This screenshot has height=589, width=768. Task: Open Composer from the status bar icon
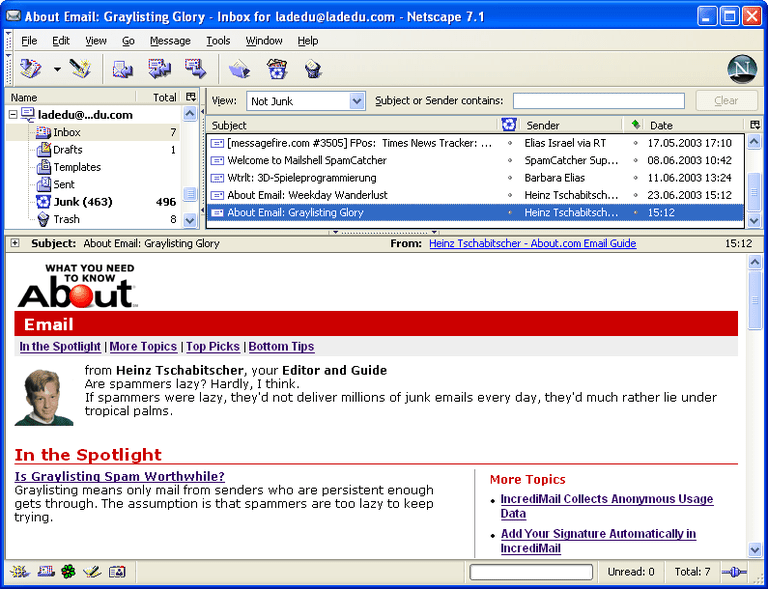(92, 571)
